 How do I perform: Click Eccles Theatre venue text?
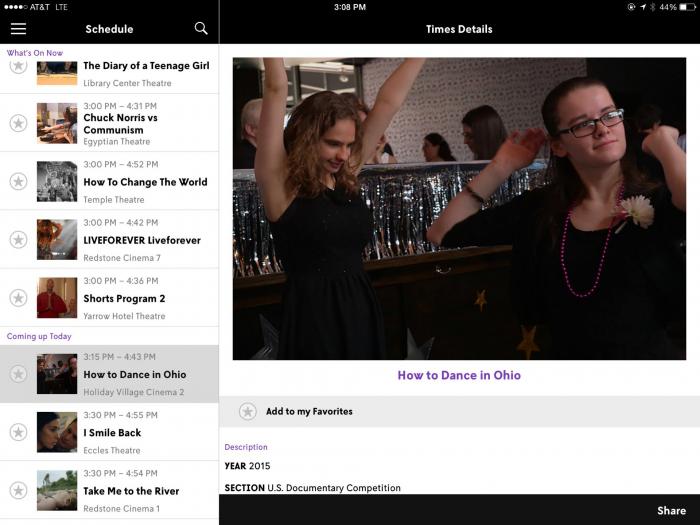point(112,450)
